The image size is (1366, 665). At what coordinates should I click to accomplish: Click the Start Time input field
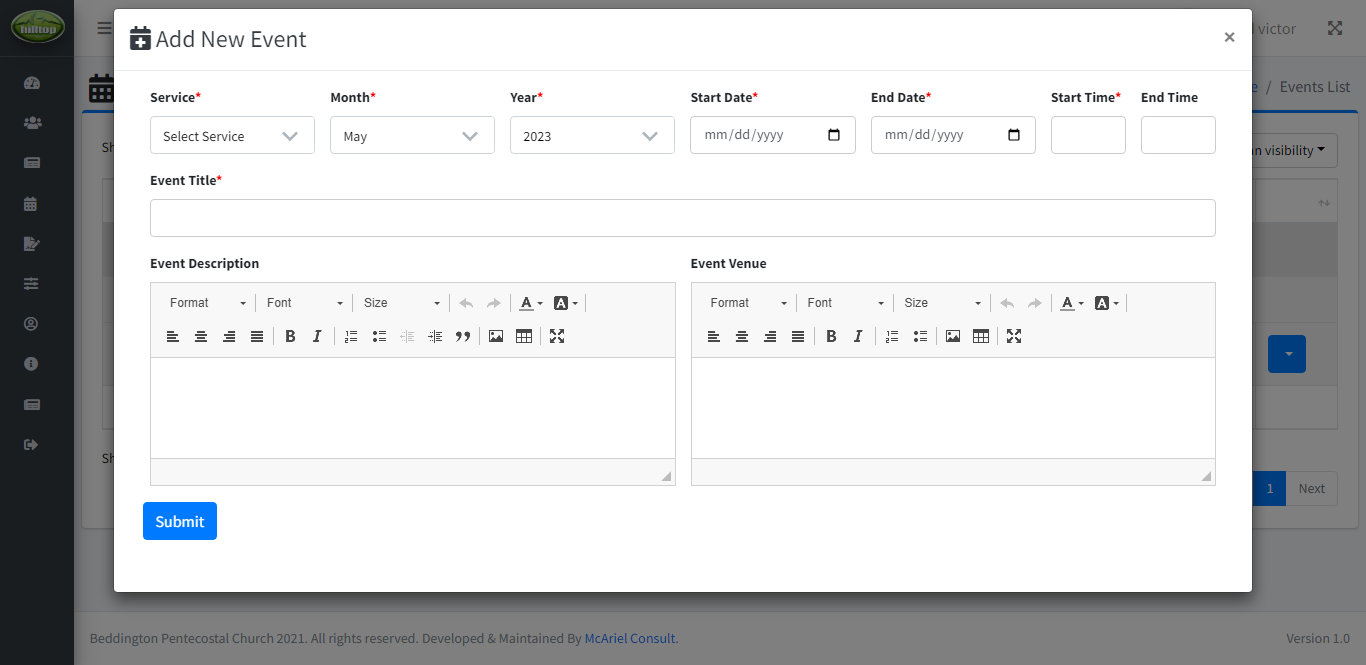pos(1088,135)
